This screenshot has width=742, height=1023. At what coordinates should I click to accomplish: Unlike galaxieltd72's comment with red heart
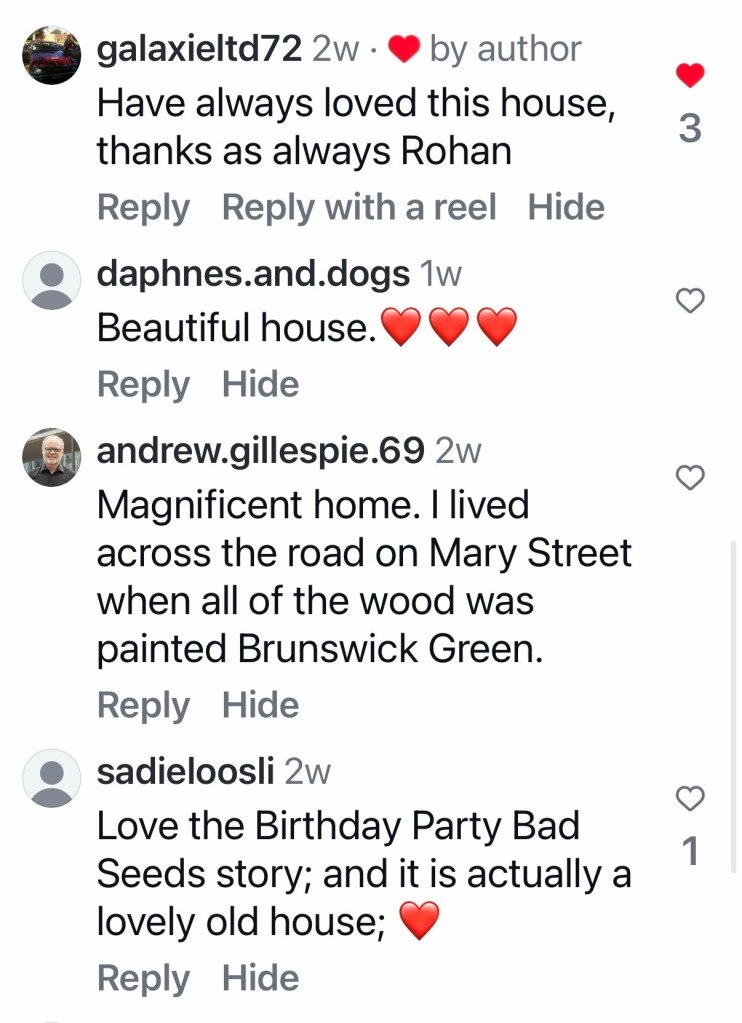(x=690, y=75)
